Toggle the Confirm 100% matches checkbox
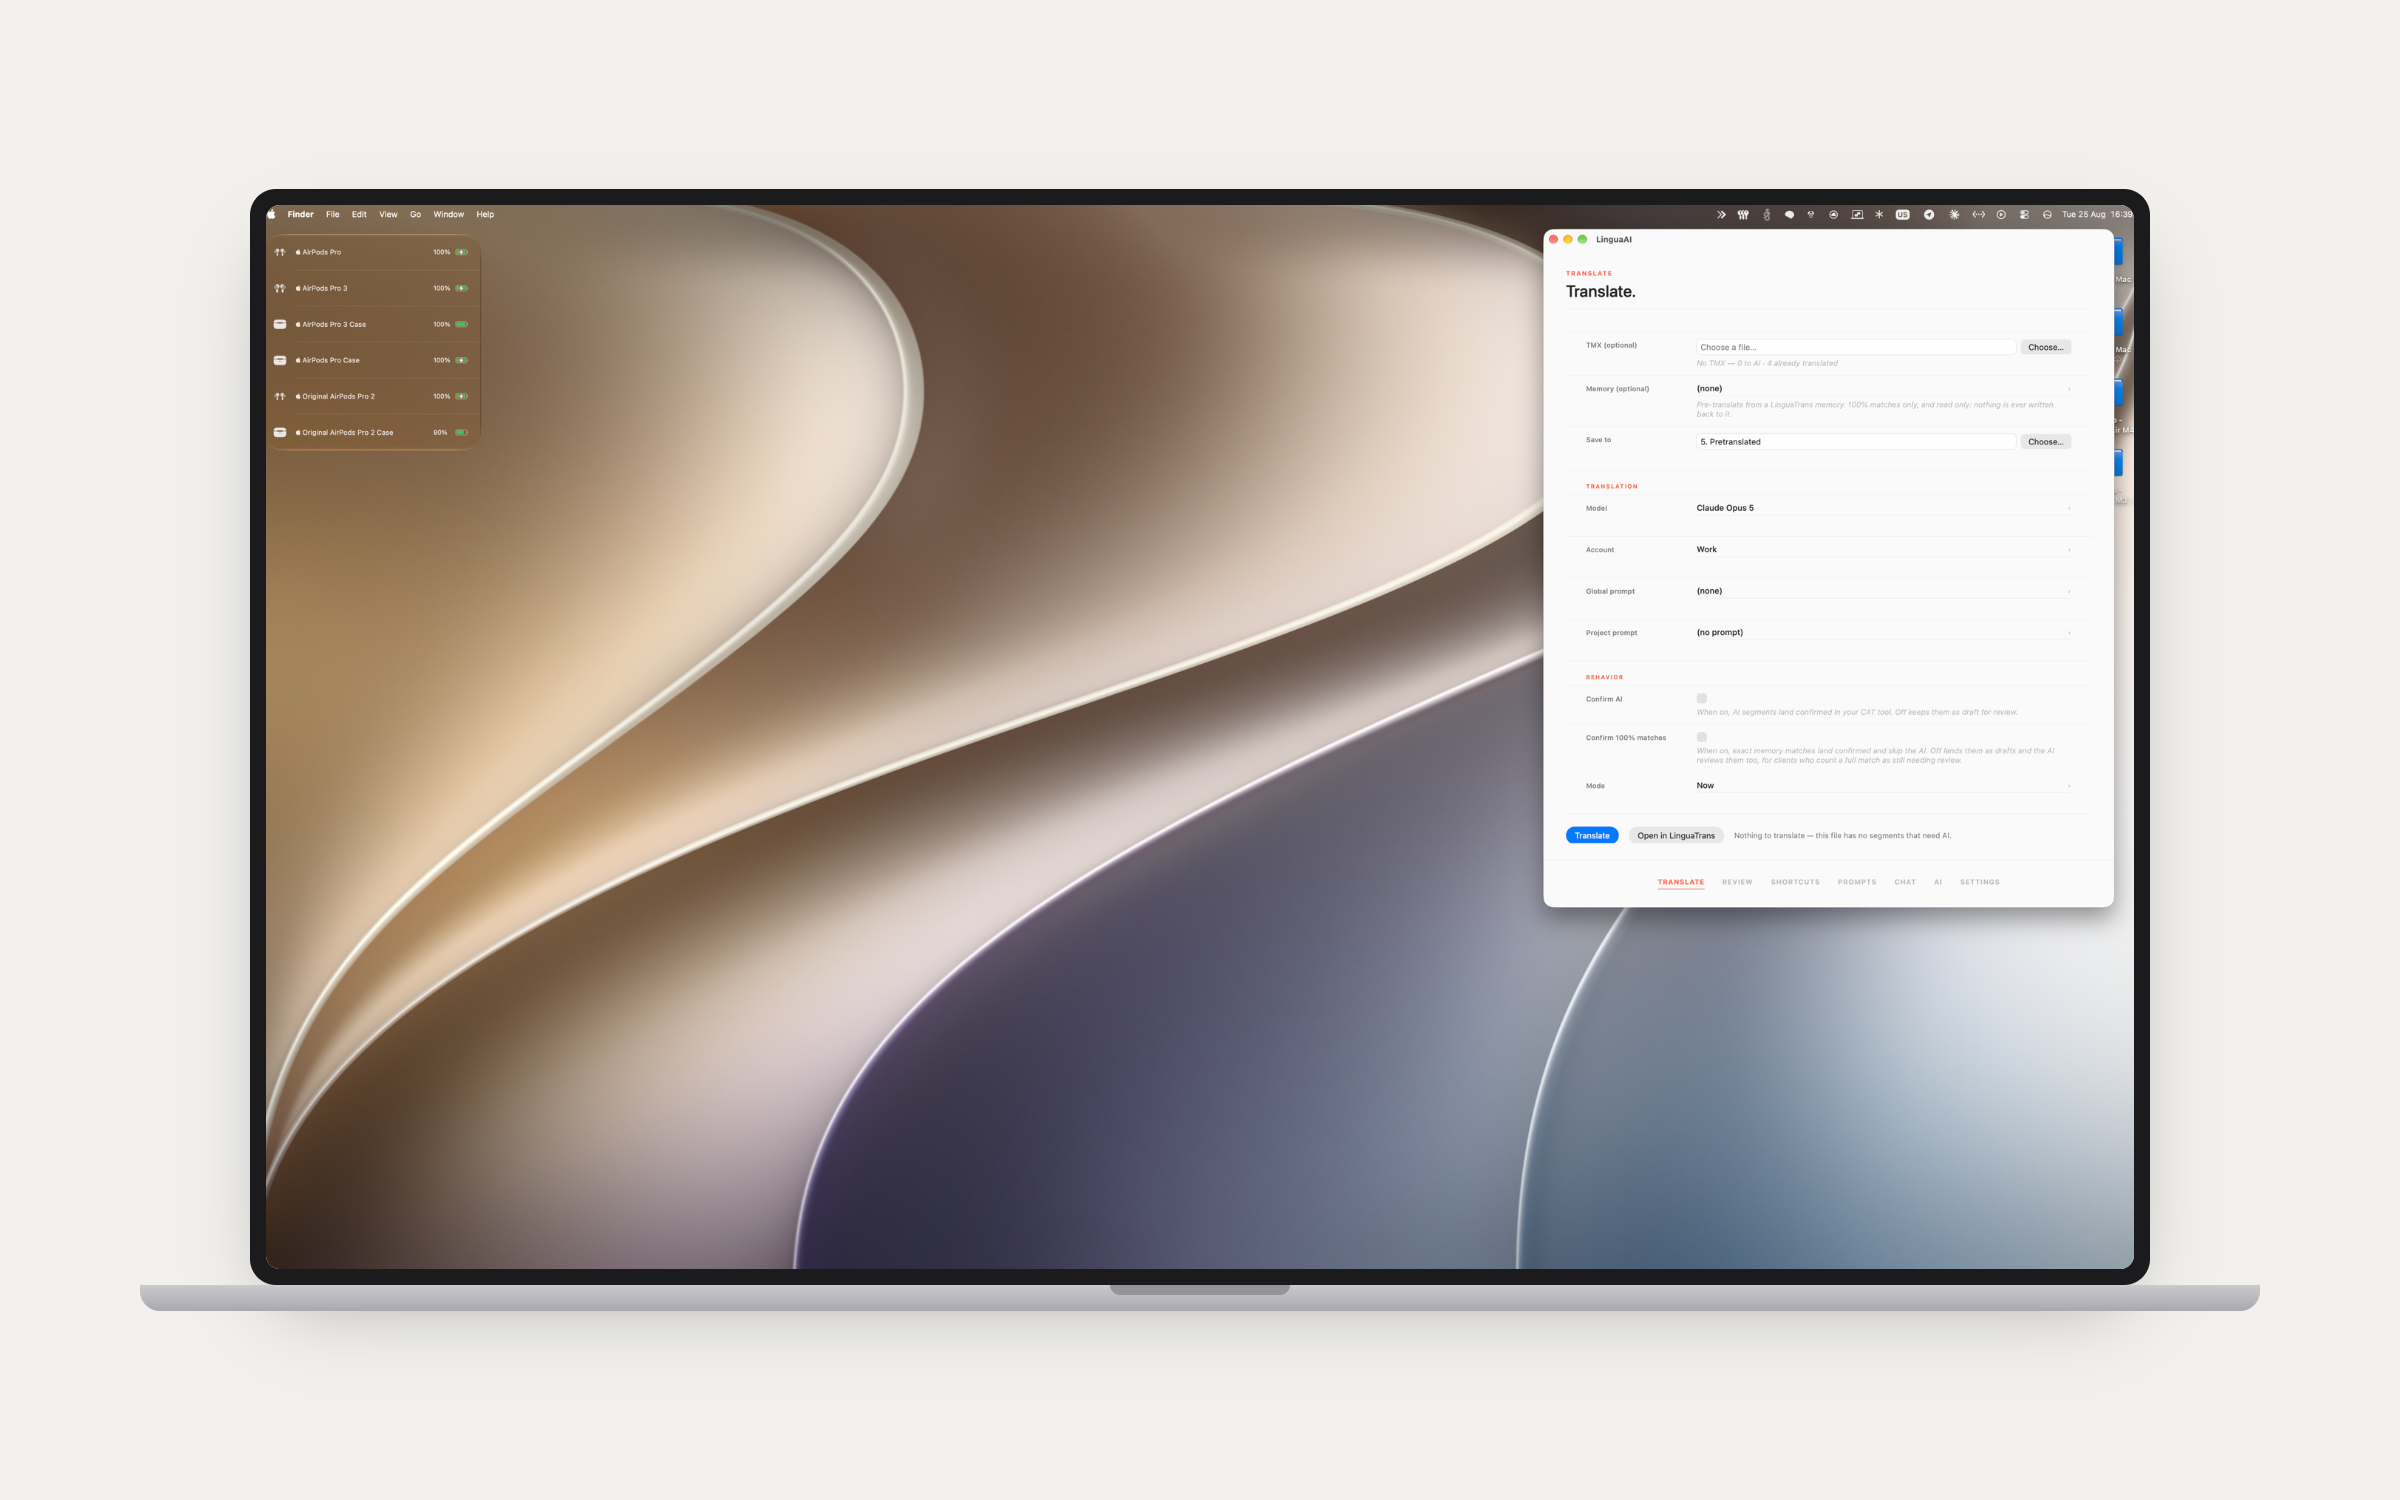Screen dimensions: 2400x1500 click(1701, 737)
